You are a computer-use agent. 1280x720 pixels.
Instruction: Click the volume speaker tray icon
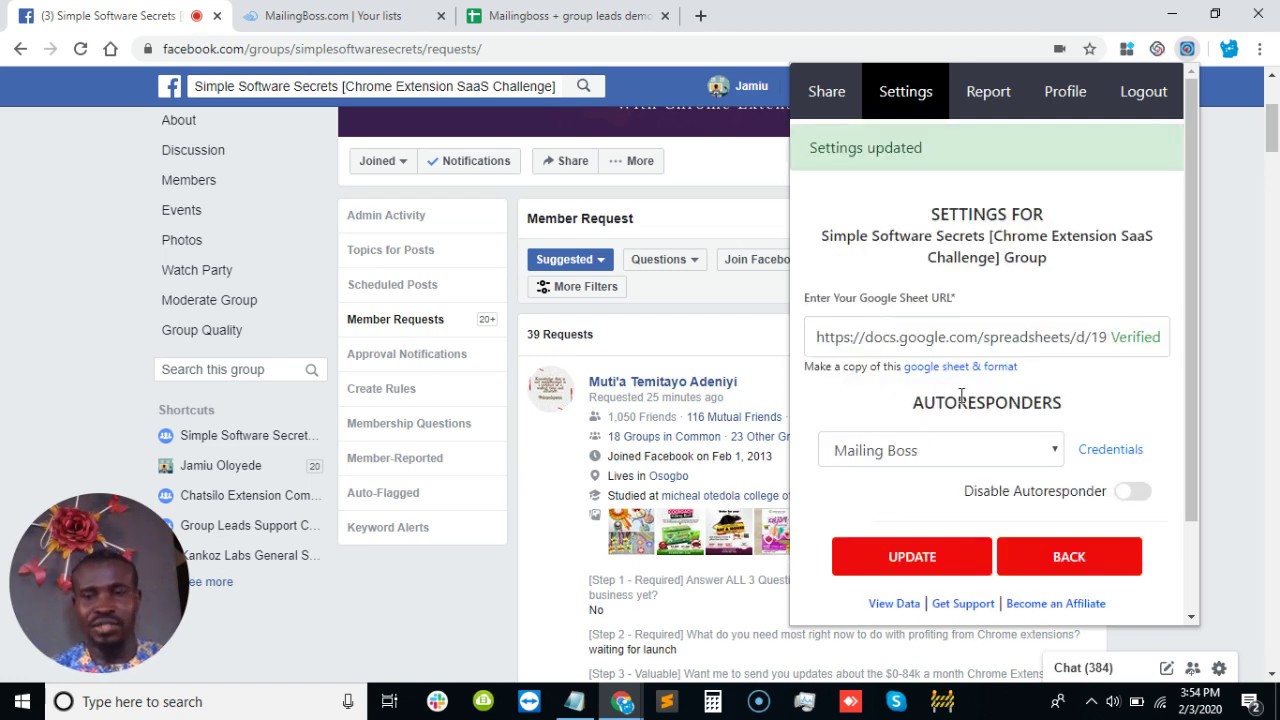point(1112,702)
